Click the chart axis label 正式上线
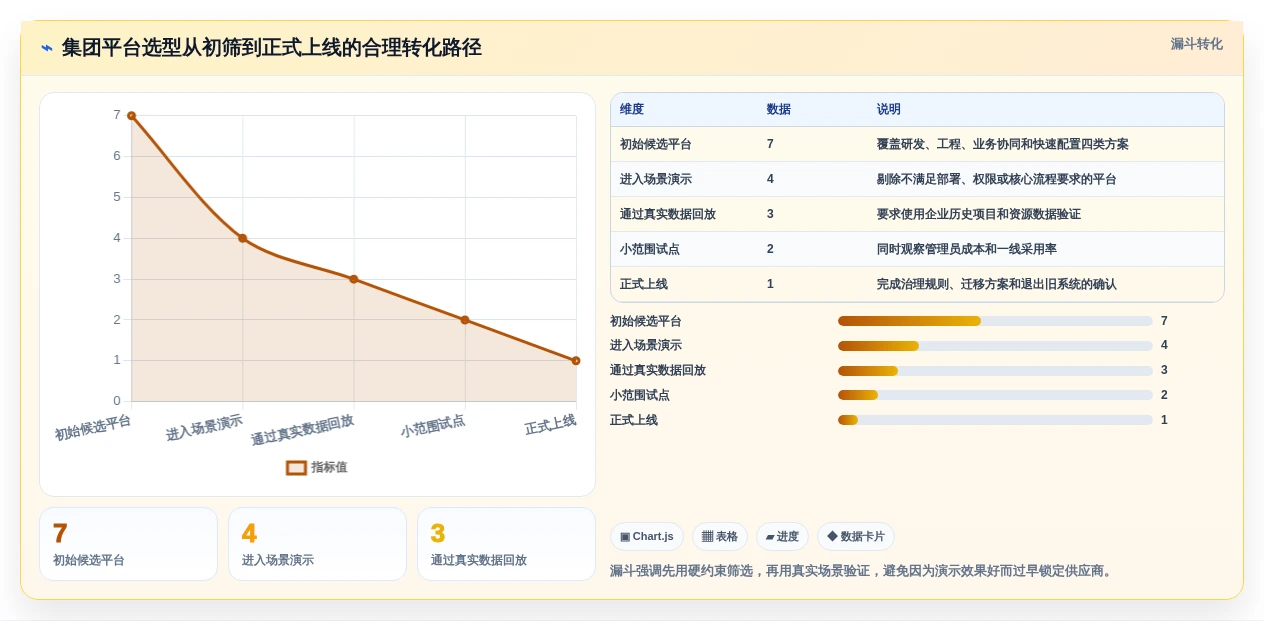This screenshot has width=1264, height=621. (551, 424)
